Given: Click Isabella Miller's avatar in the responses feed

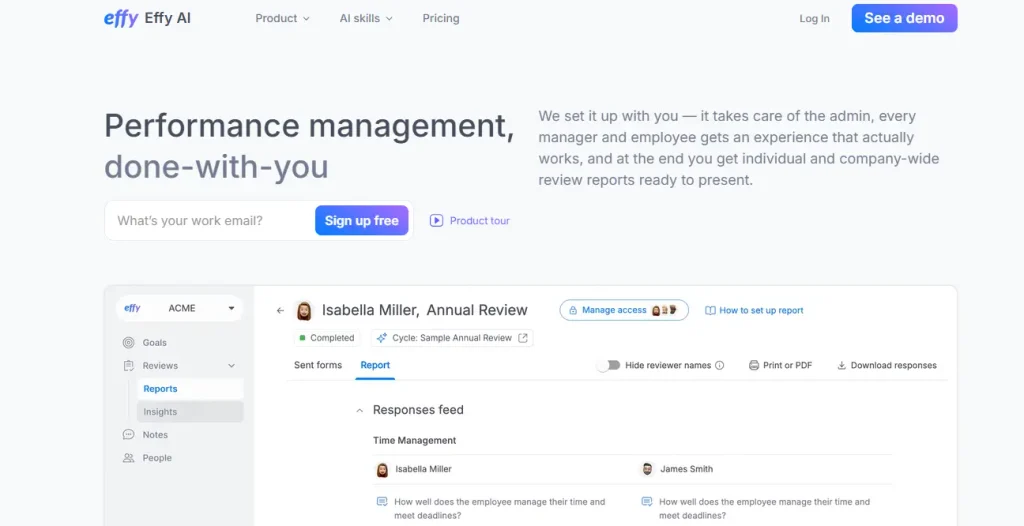Looking at the screenshot, I should click(x=382, y=469).
